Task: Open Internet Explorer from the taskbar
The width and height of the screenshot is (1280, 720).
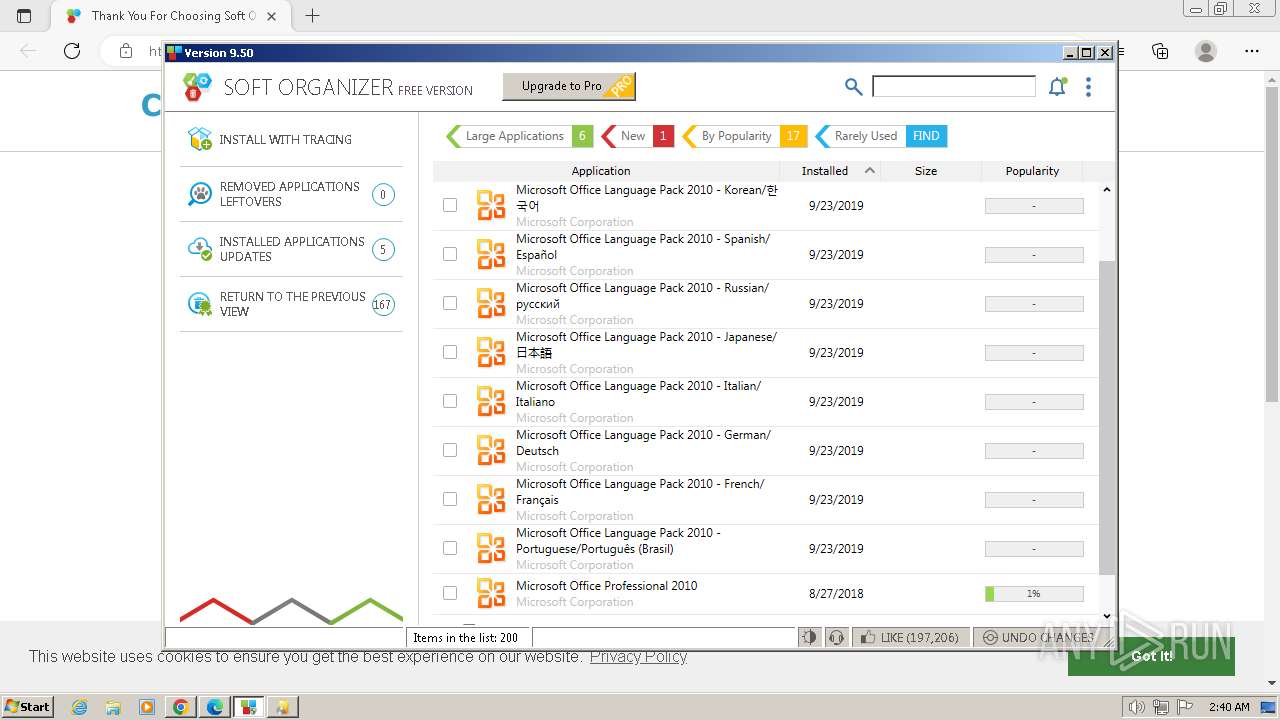Action: 79,707
